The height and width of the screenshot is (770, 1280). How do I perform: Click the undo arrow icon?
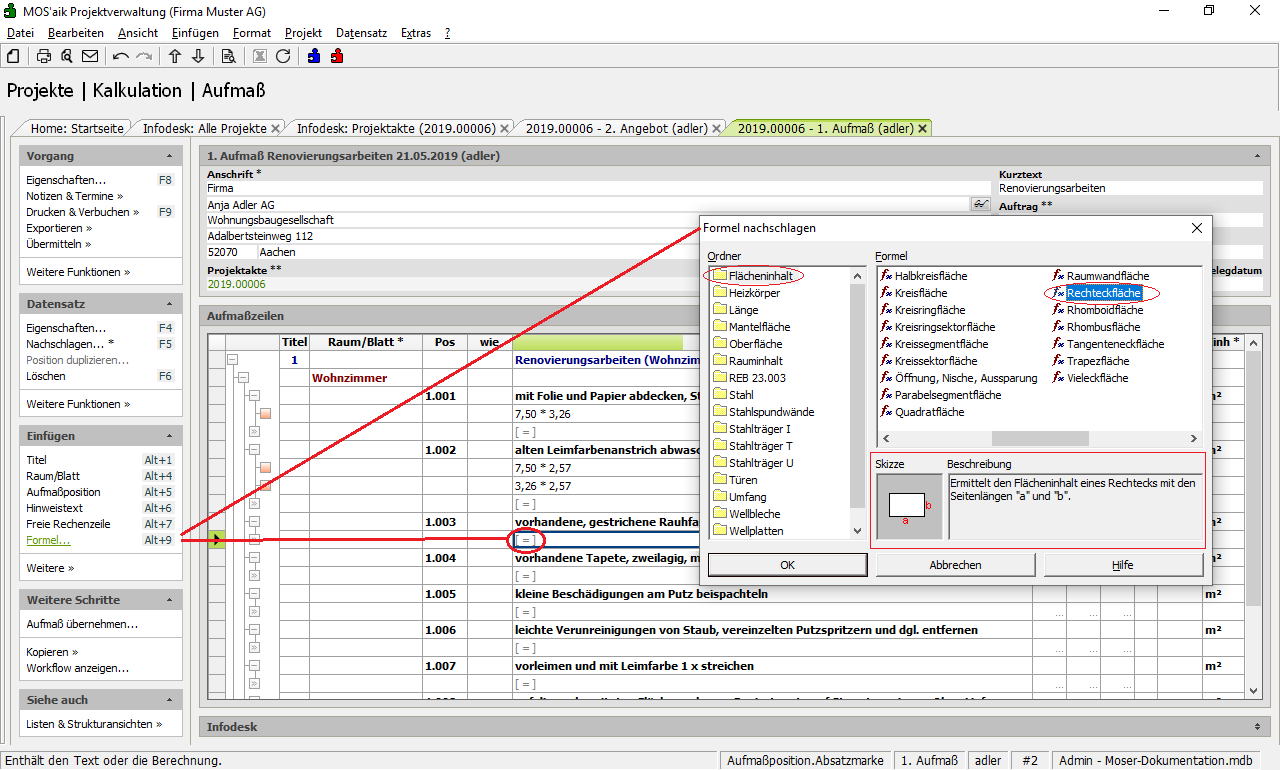point(121,56)
